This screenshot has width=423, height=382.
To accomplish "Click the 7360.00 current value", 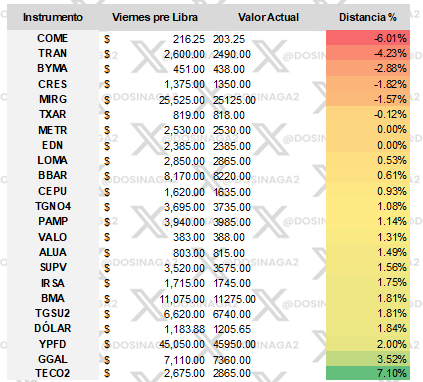I will (232, 360).
